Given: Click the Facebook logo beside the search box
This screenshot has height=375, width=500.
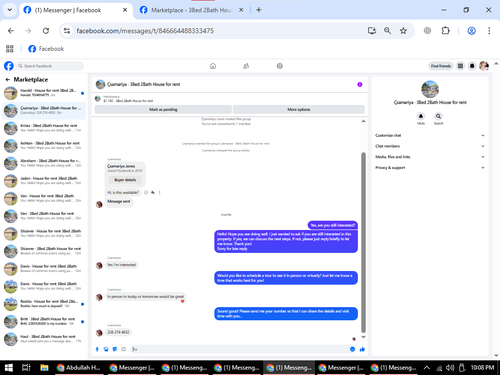Looking at the screenshot, I should [x=9, y=66].
